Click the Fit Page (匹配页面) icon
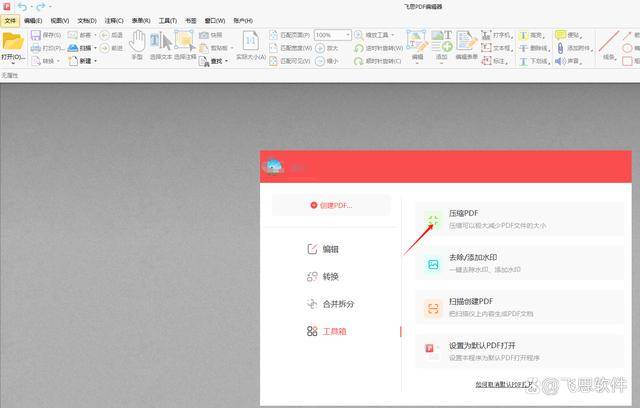Image resolution: width=640 pixels, height=408 pixels. coord(273,35)
